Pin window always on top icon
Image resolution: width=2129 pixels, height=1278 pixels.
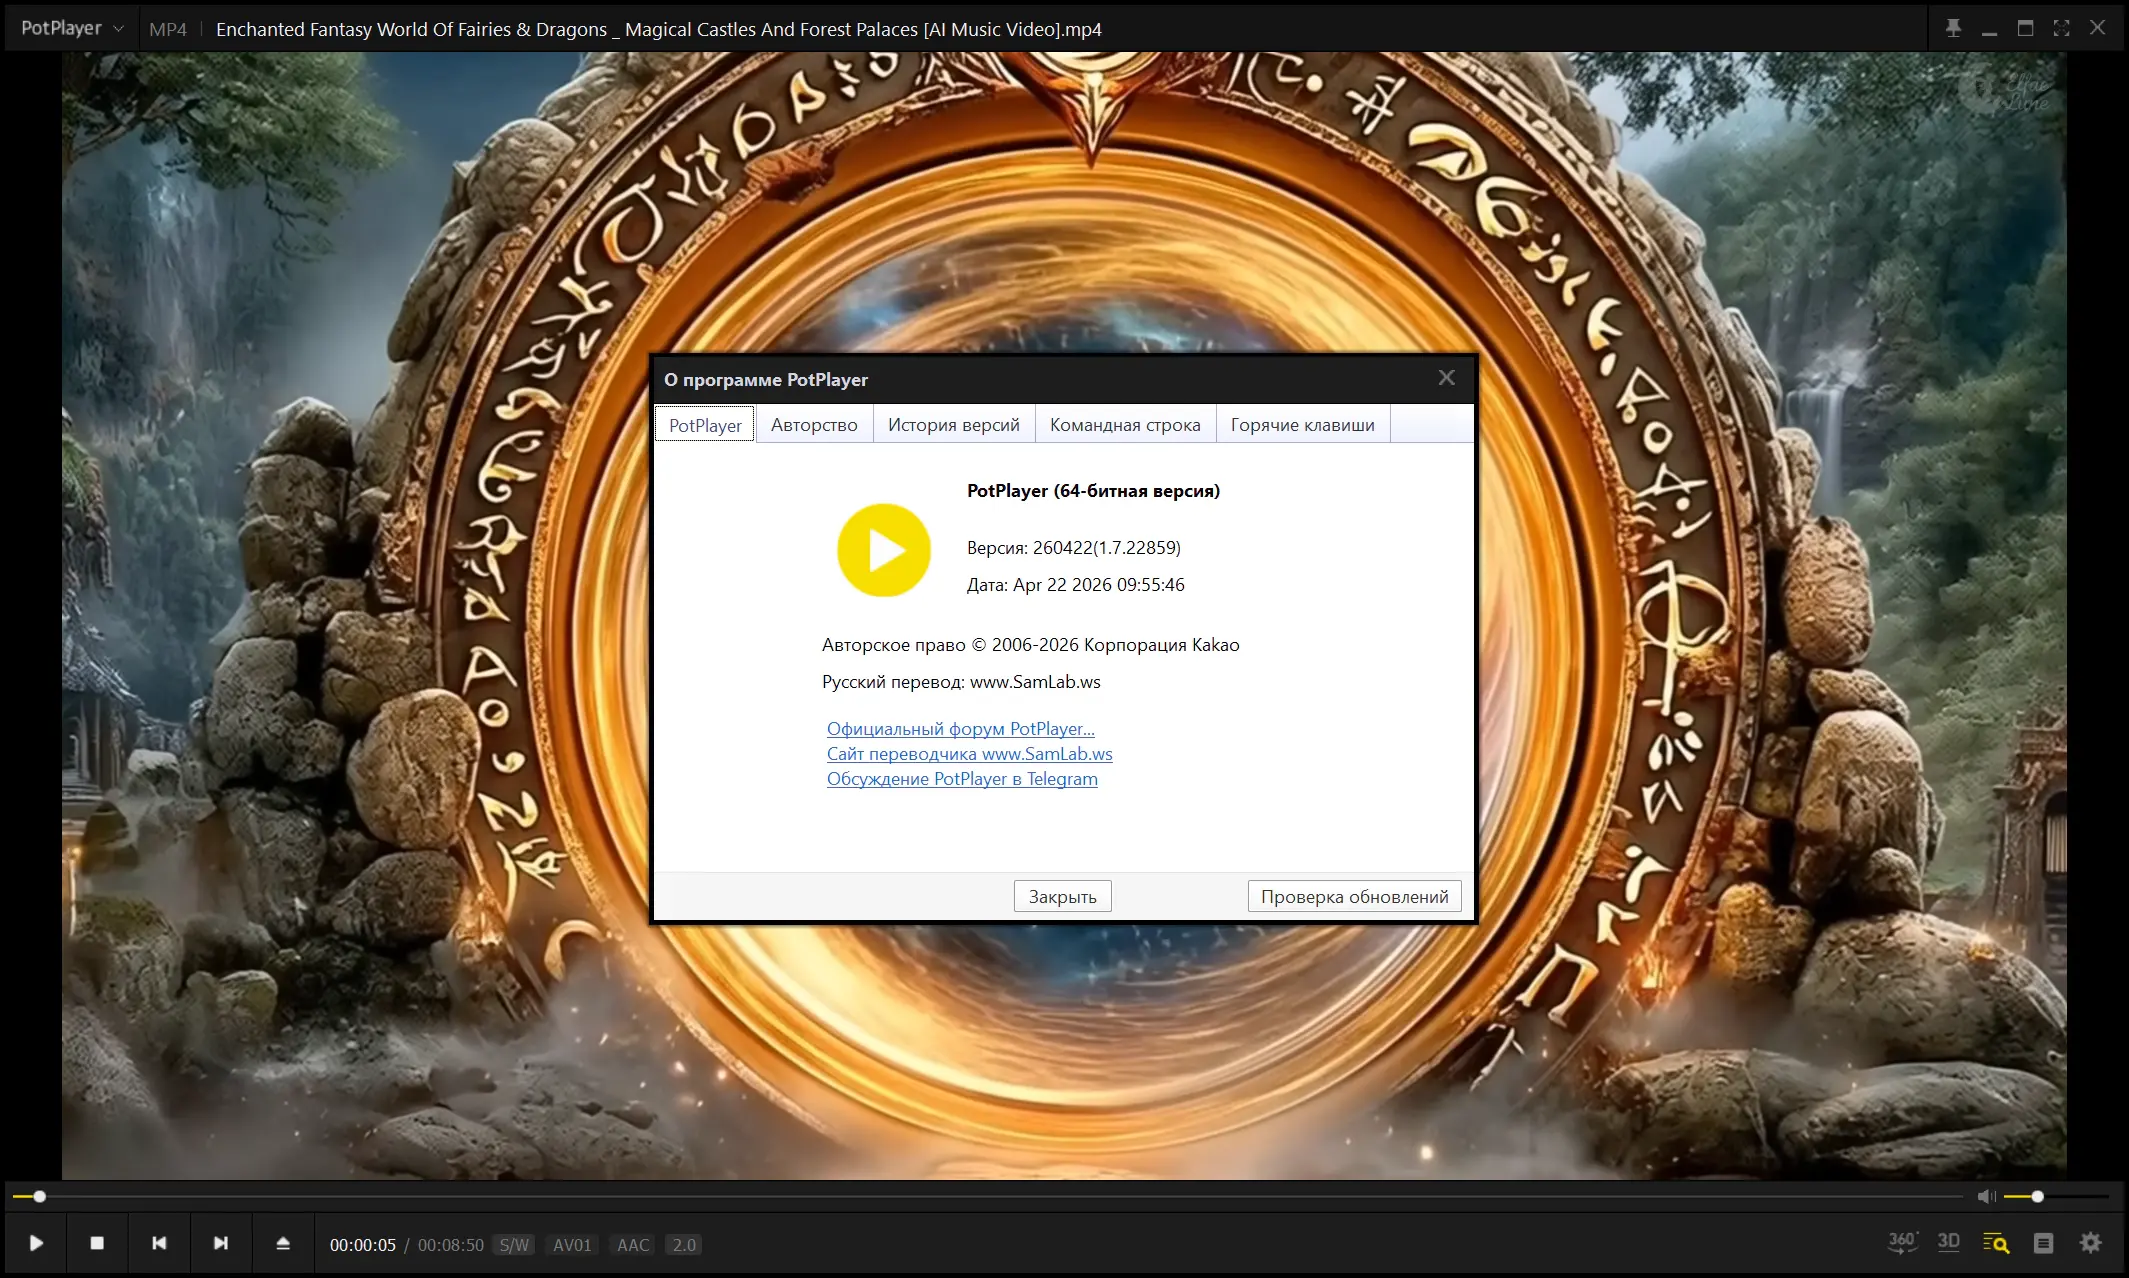point(1953,28)
